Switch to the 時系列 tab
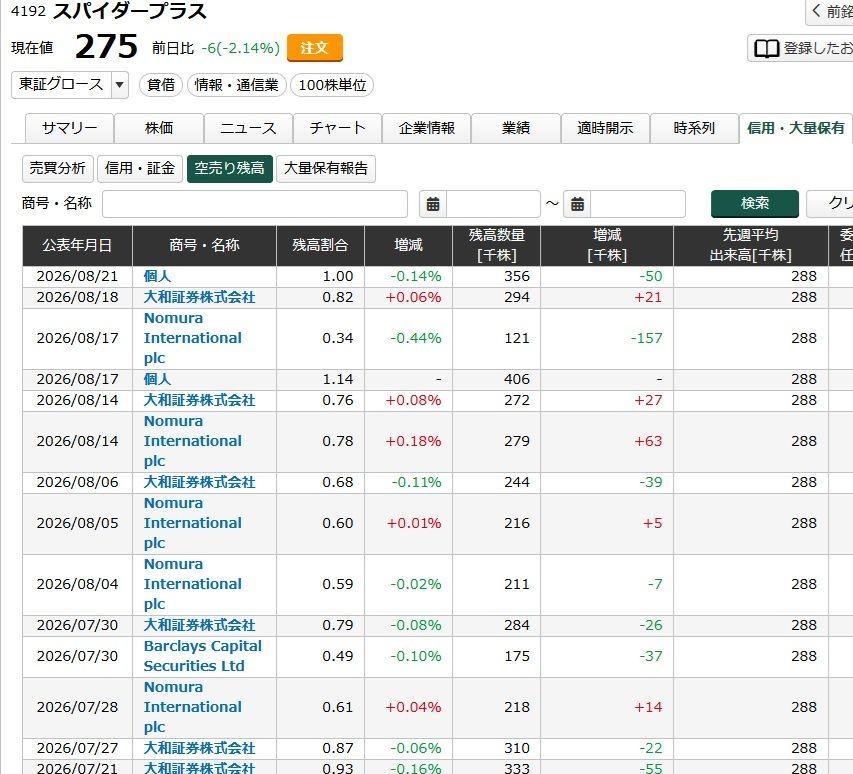 (694, 128)
